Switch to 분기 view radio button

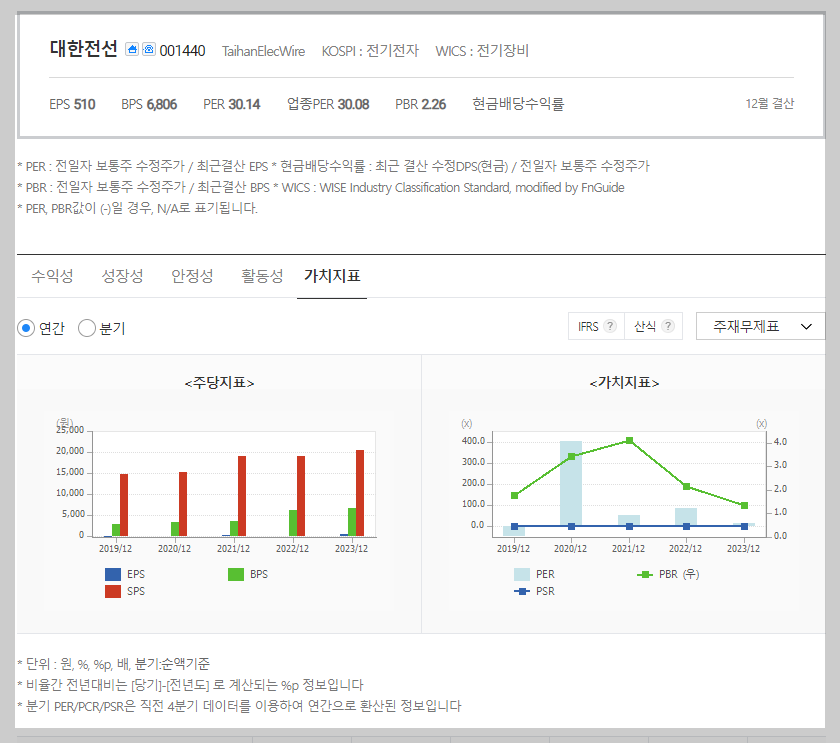click(87, 327)
